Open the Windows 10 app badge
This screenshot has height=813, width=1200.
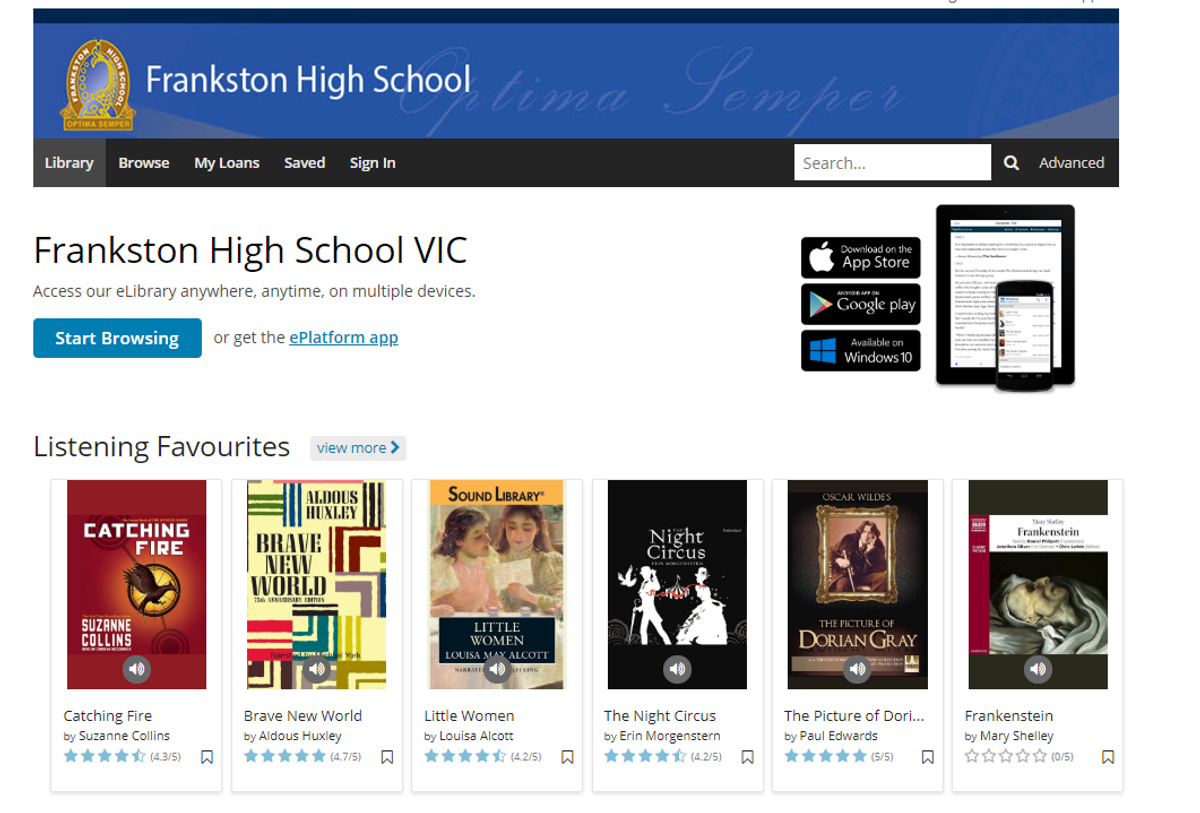point(860,351)
